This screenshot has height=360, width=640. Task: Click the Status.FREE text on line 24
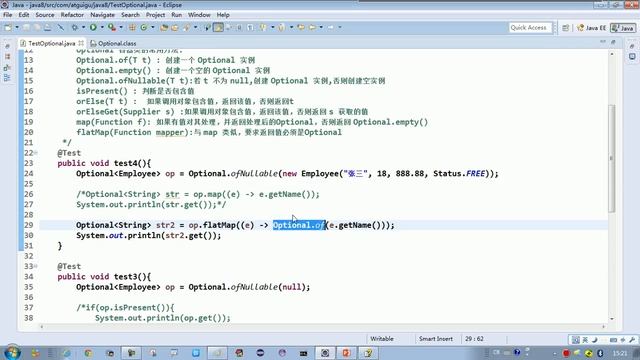tap(459, 173)
